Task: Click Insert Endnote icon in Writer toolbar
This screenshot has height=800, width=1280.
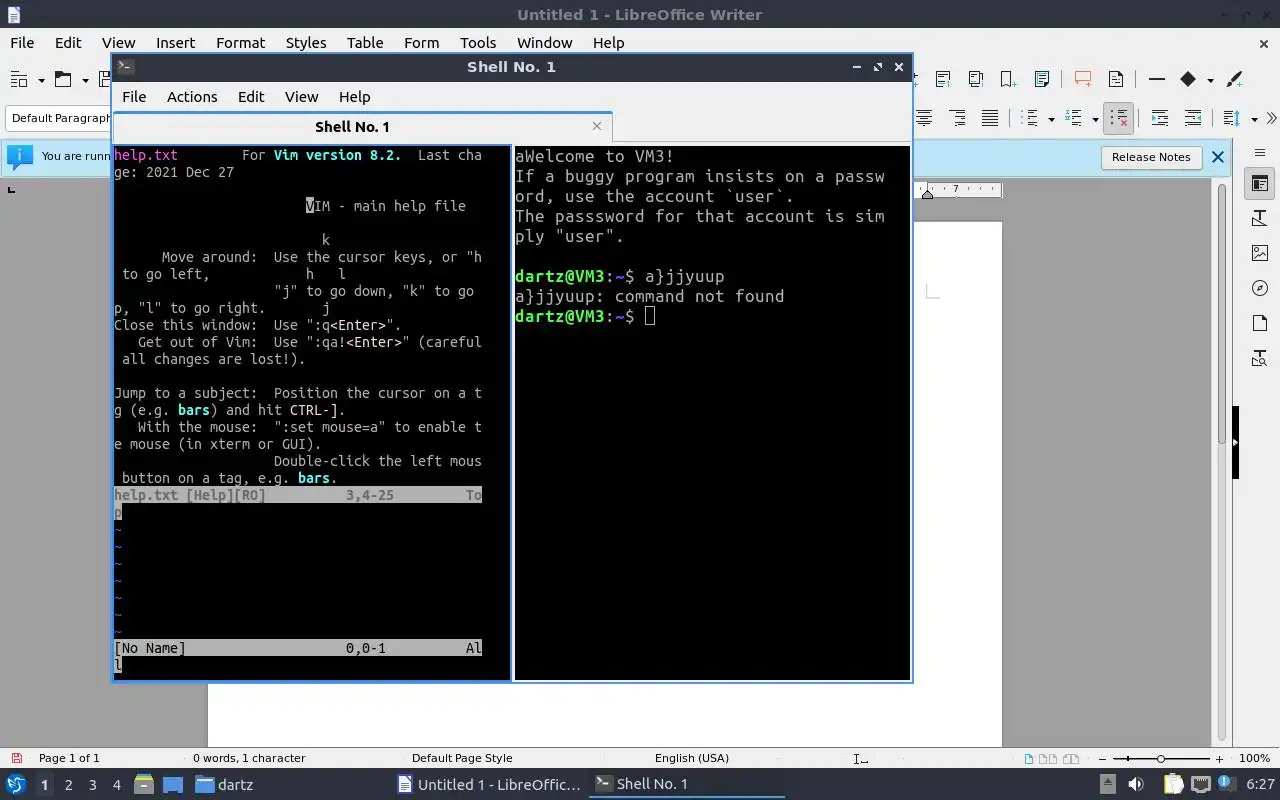Action: (975, 79)
